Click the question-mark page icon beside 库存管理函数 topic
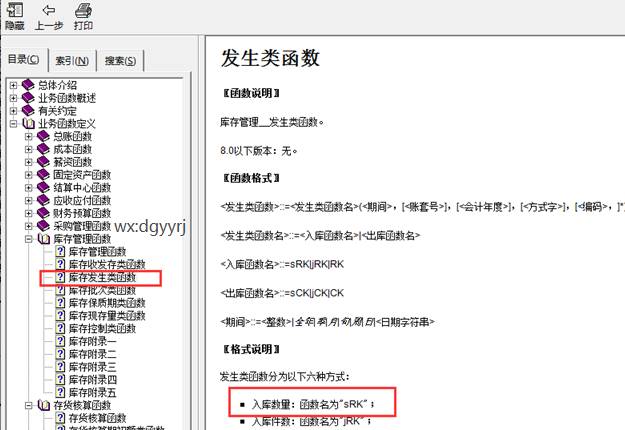This screenshot has height=430, width=625. pyautogui.click(x=60, y=252)
